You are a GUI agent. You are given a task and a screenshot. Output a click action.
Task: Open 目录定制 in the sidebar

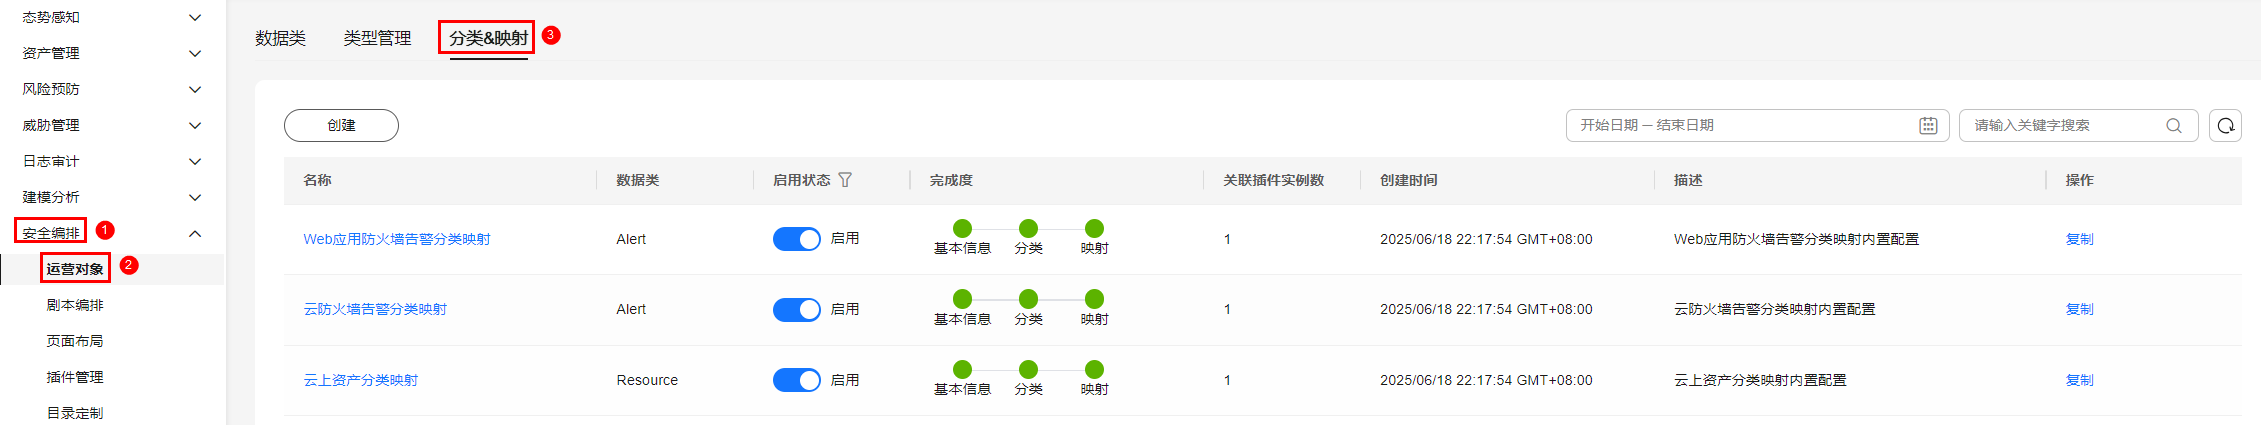[x=75, y=413]
